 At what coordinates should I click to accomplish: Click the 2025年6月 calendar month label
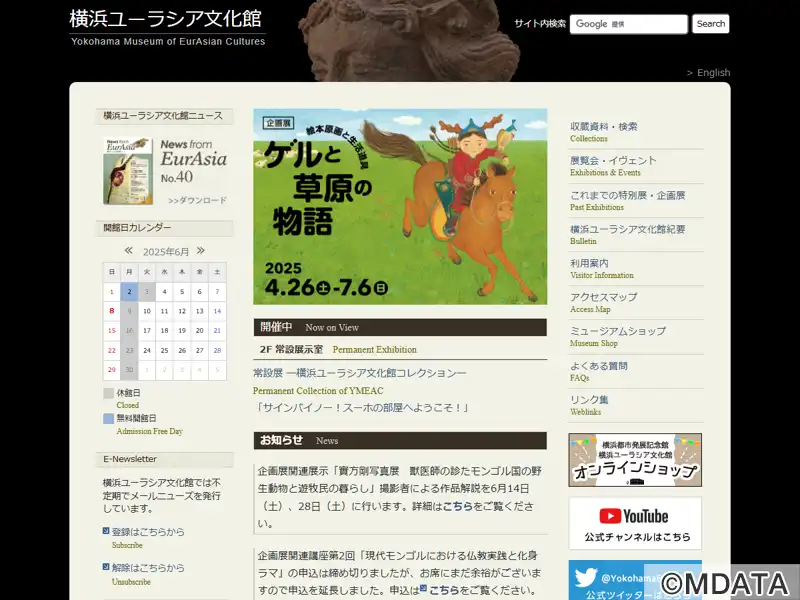(166, 252)
